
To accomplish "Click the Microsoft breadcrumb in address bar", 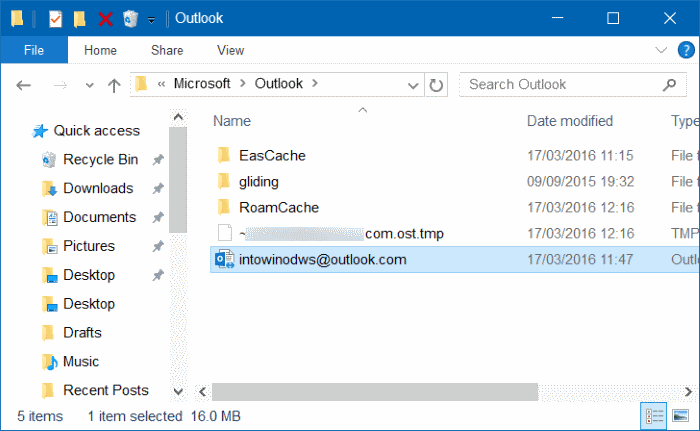I will 202,84.
